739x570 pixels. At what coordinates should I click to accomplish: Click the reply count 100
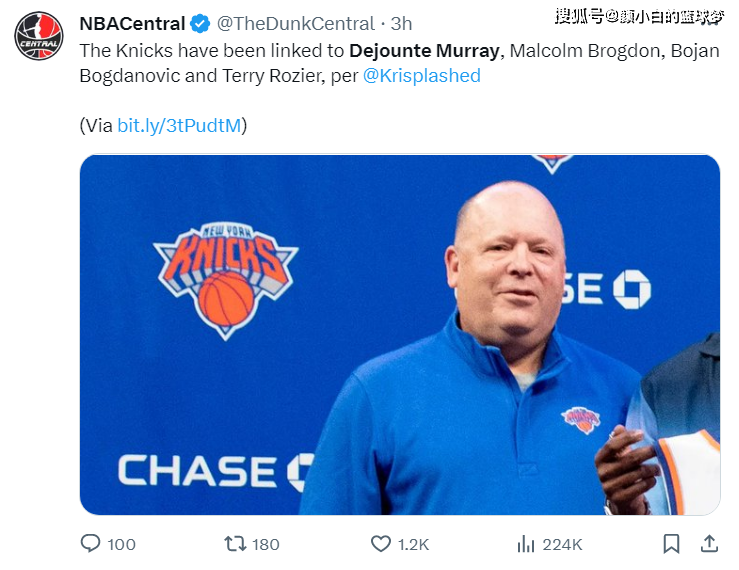point(121,544)
